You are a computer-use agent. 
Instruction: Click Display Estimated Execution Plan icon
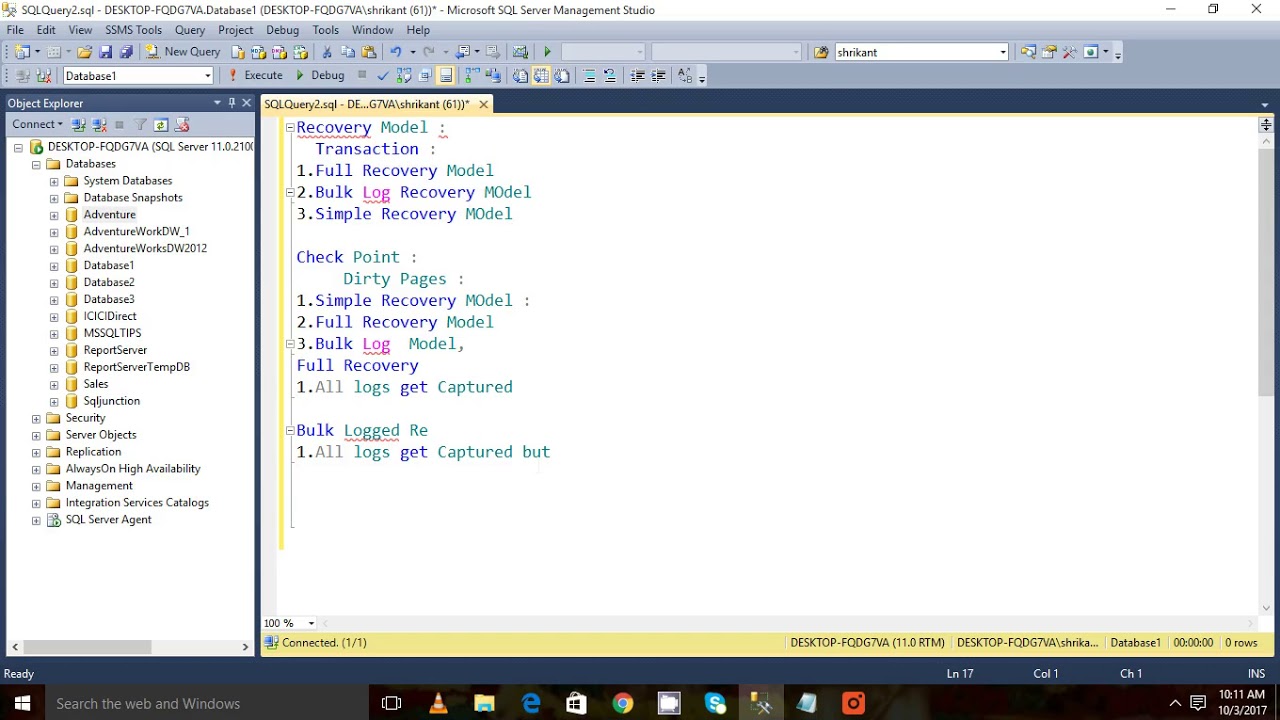(x=403, y=75)
